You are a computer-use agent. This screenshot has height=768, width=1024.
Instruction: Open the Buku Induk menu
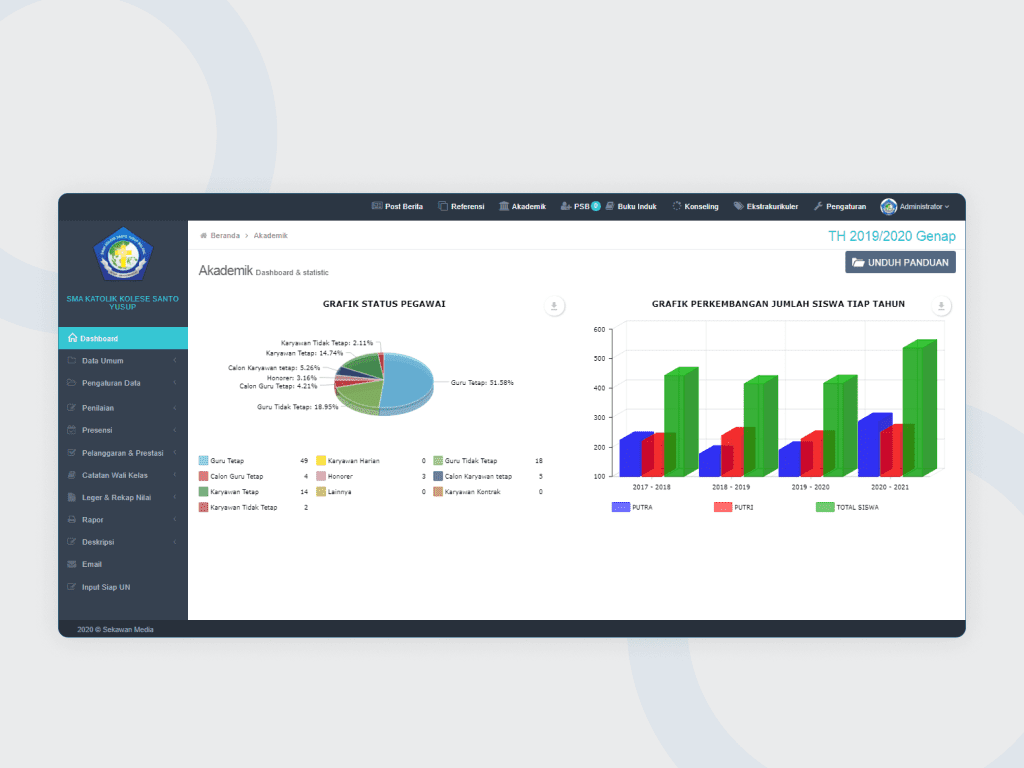click(x=631, y=206)
